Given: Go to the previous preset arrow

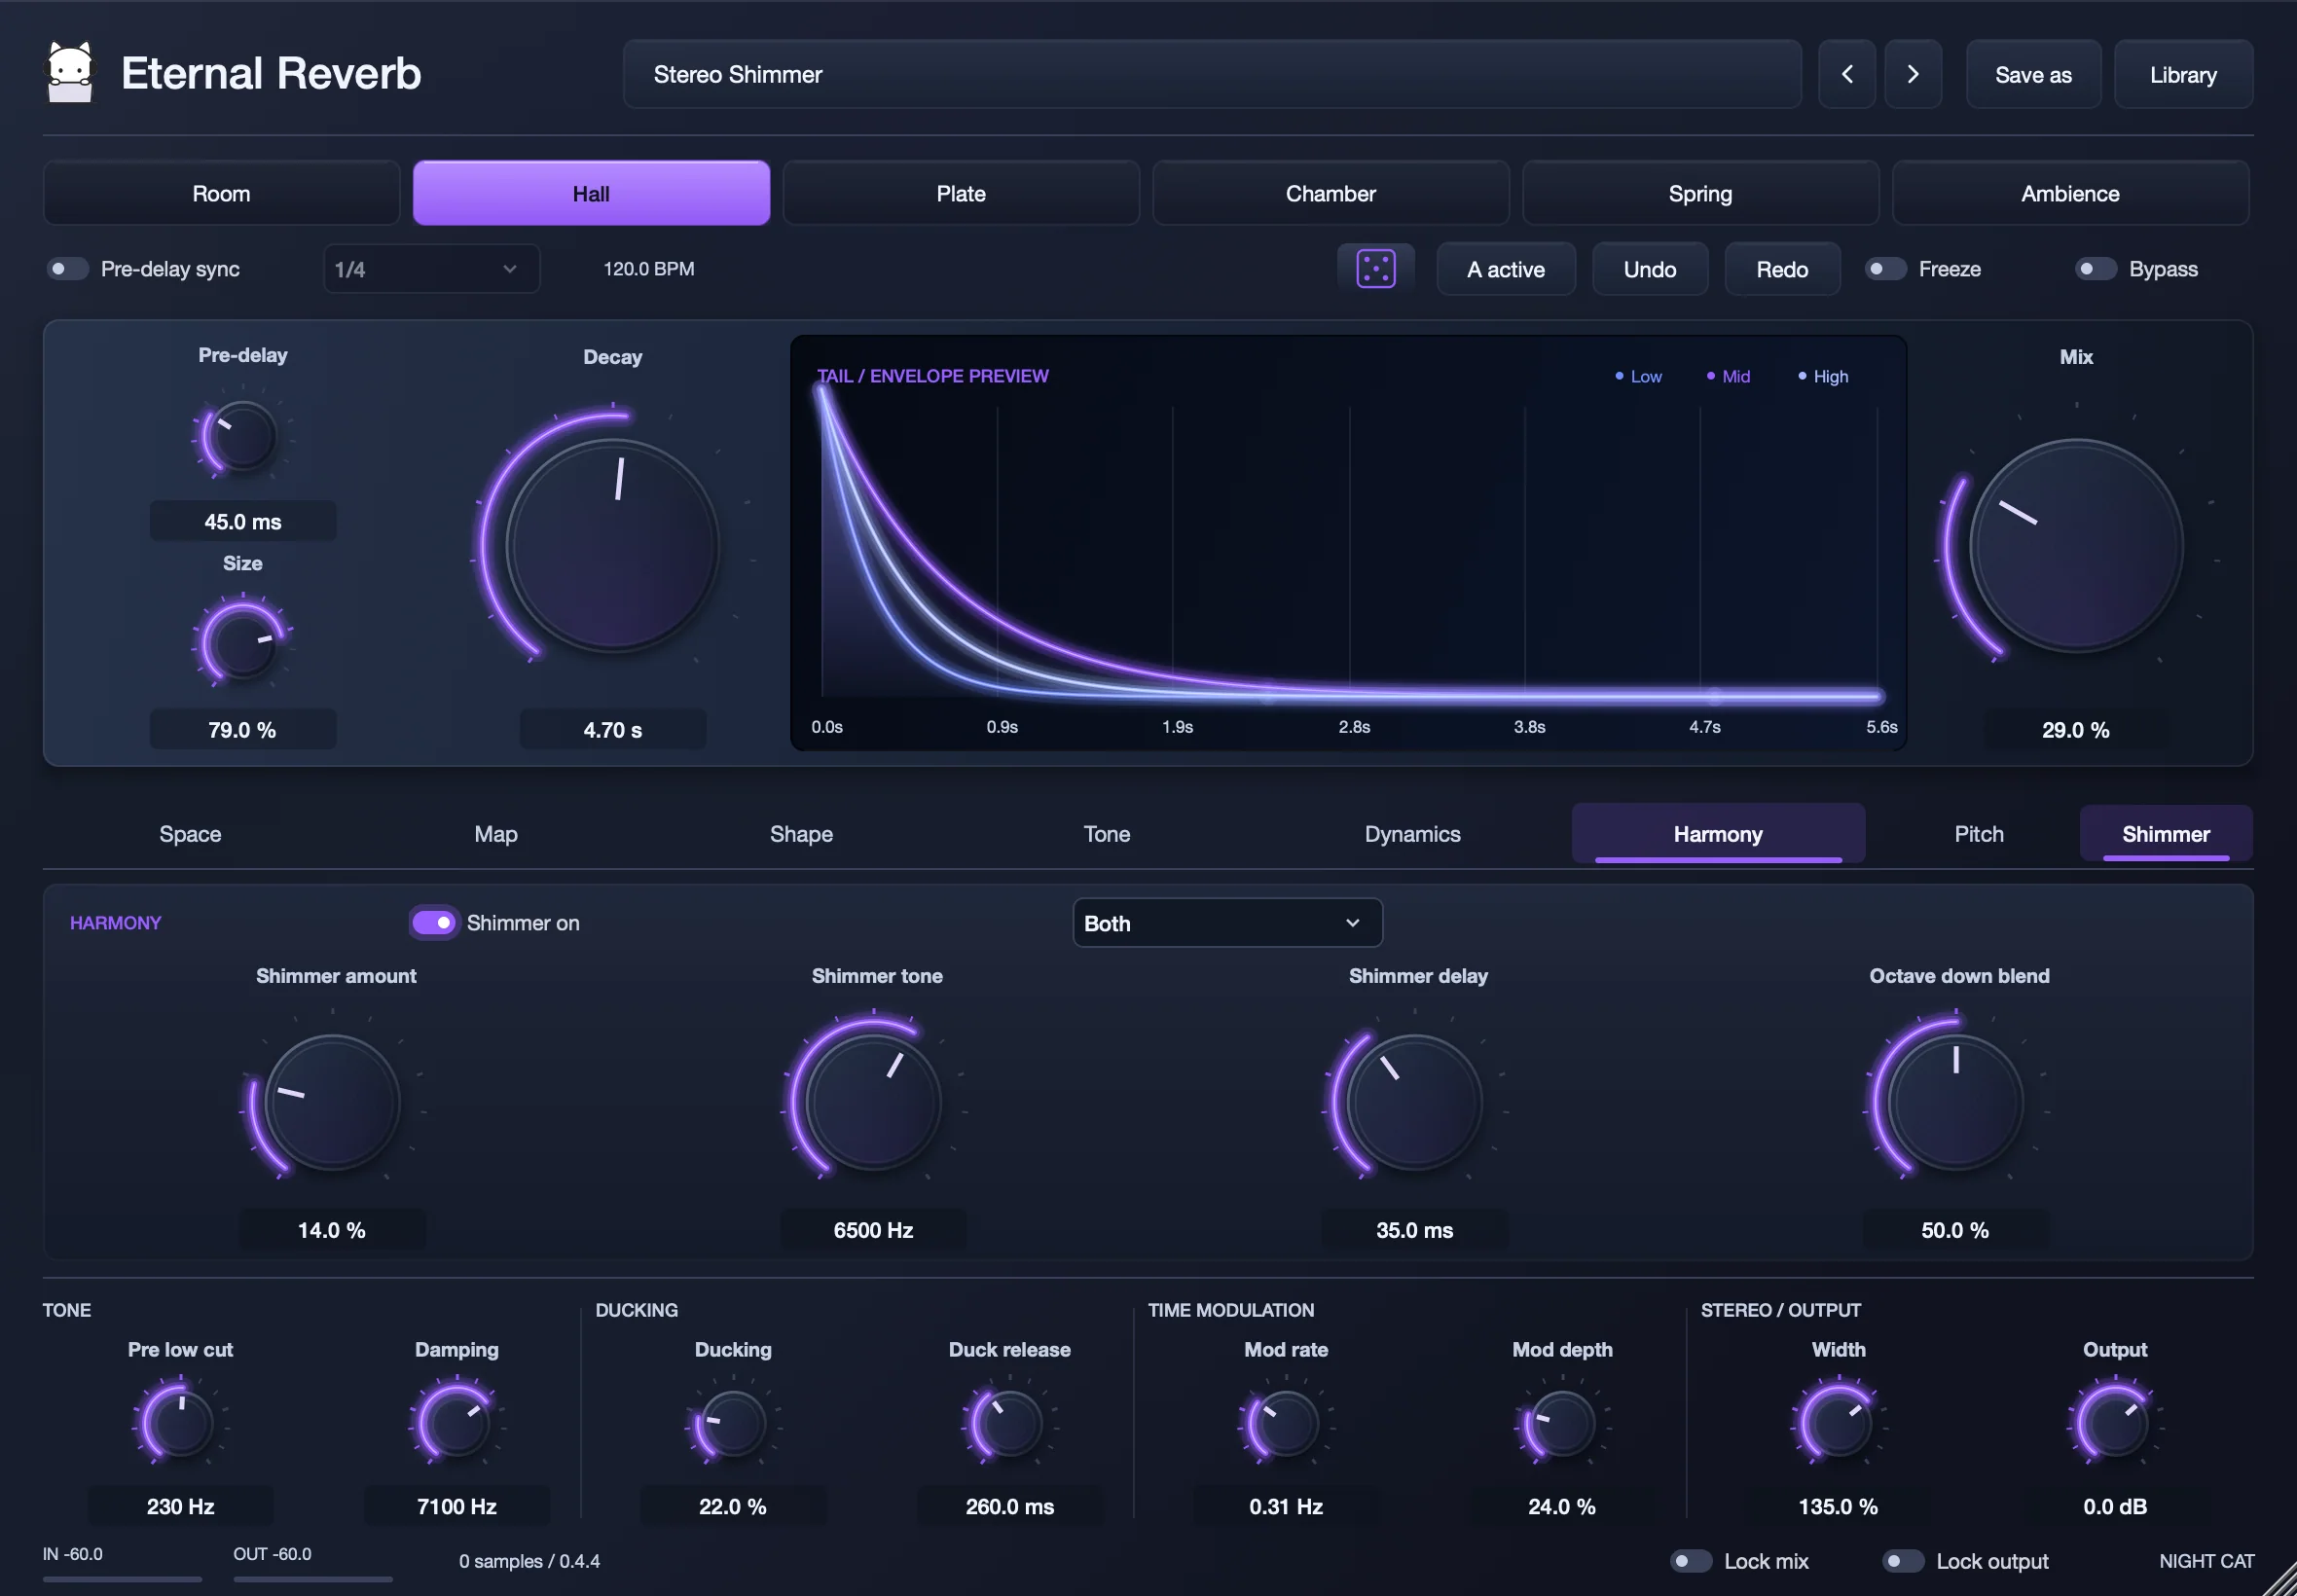Looking at the screenshot, I should pos(1846,74).
